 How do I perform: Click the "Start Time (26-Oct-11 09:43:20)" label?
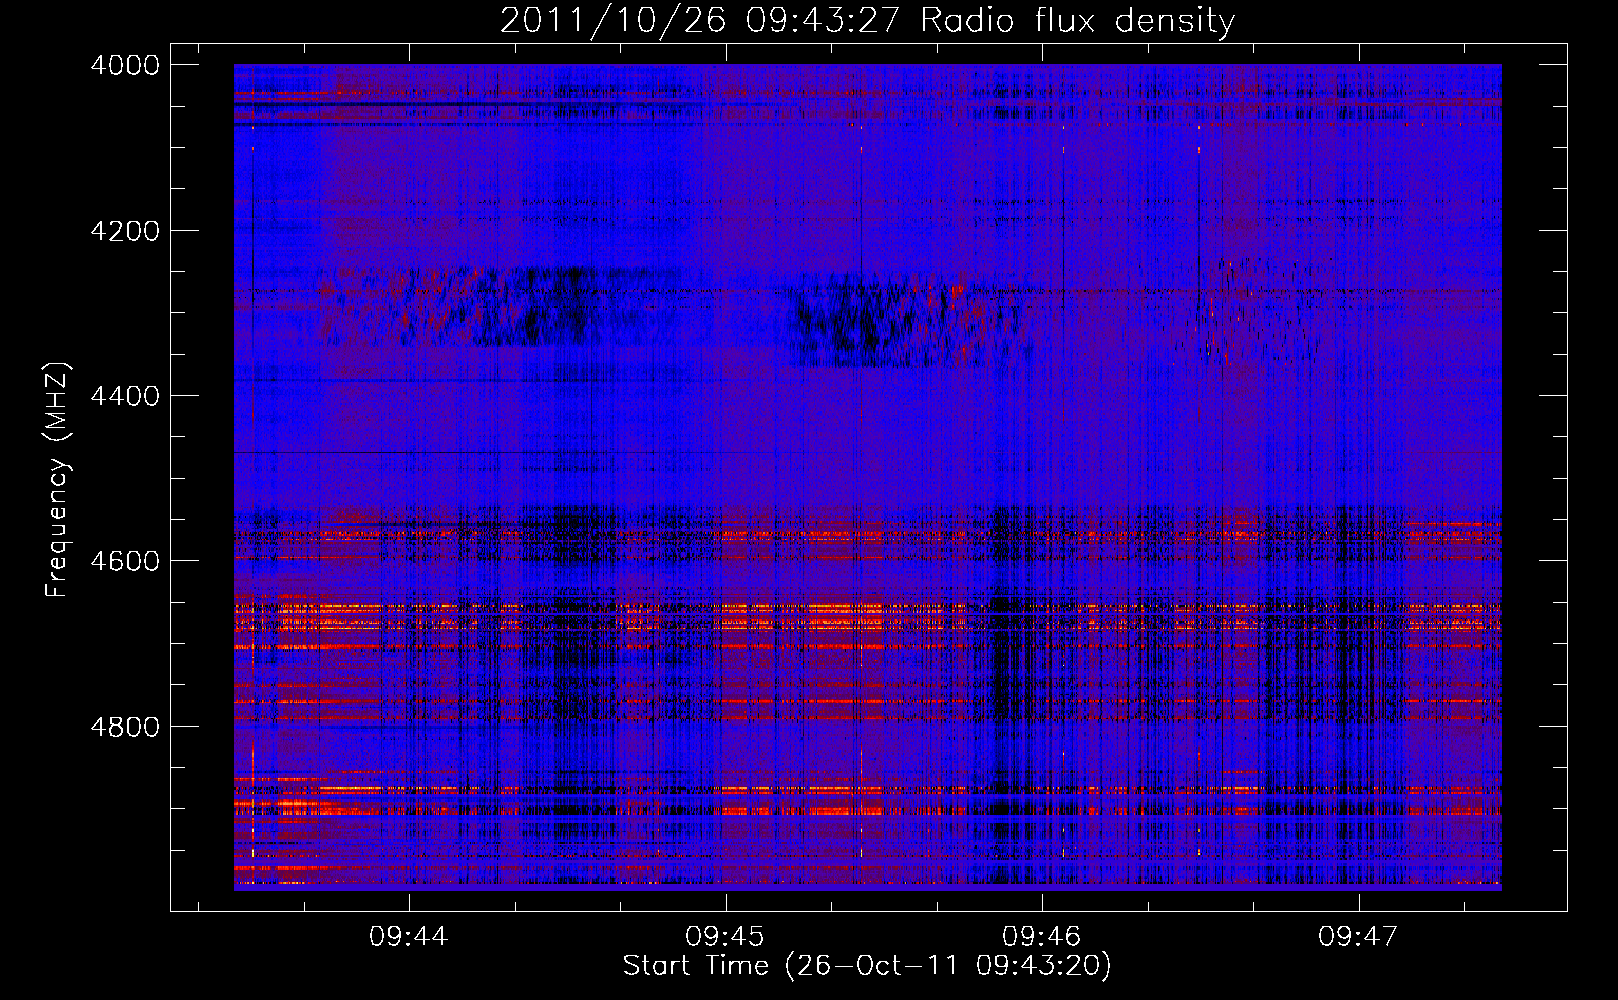(867, 966)
